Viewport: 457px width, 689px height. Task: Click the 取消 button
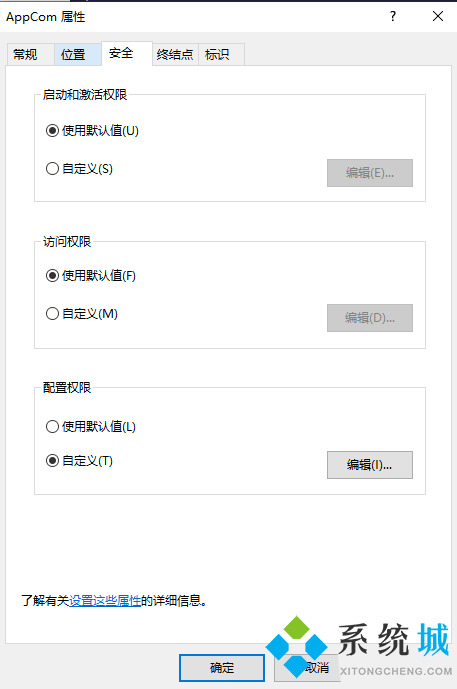[x=317, y=668]
